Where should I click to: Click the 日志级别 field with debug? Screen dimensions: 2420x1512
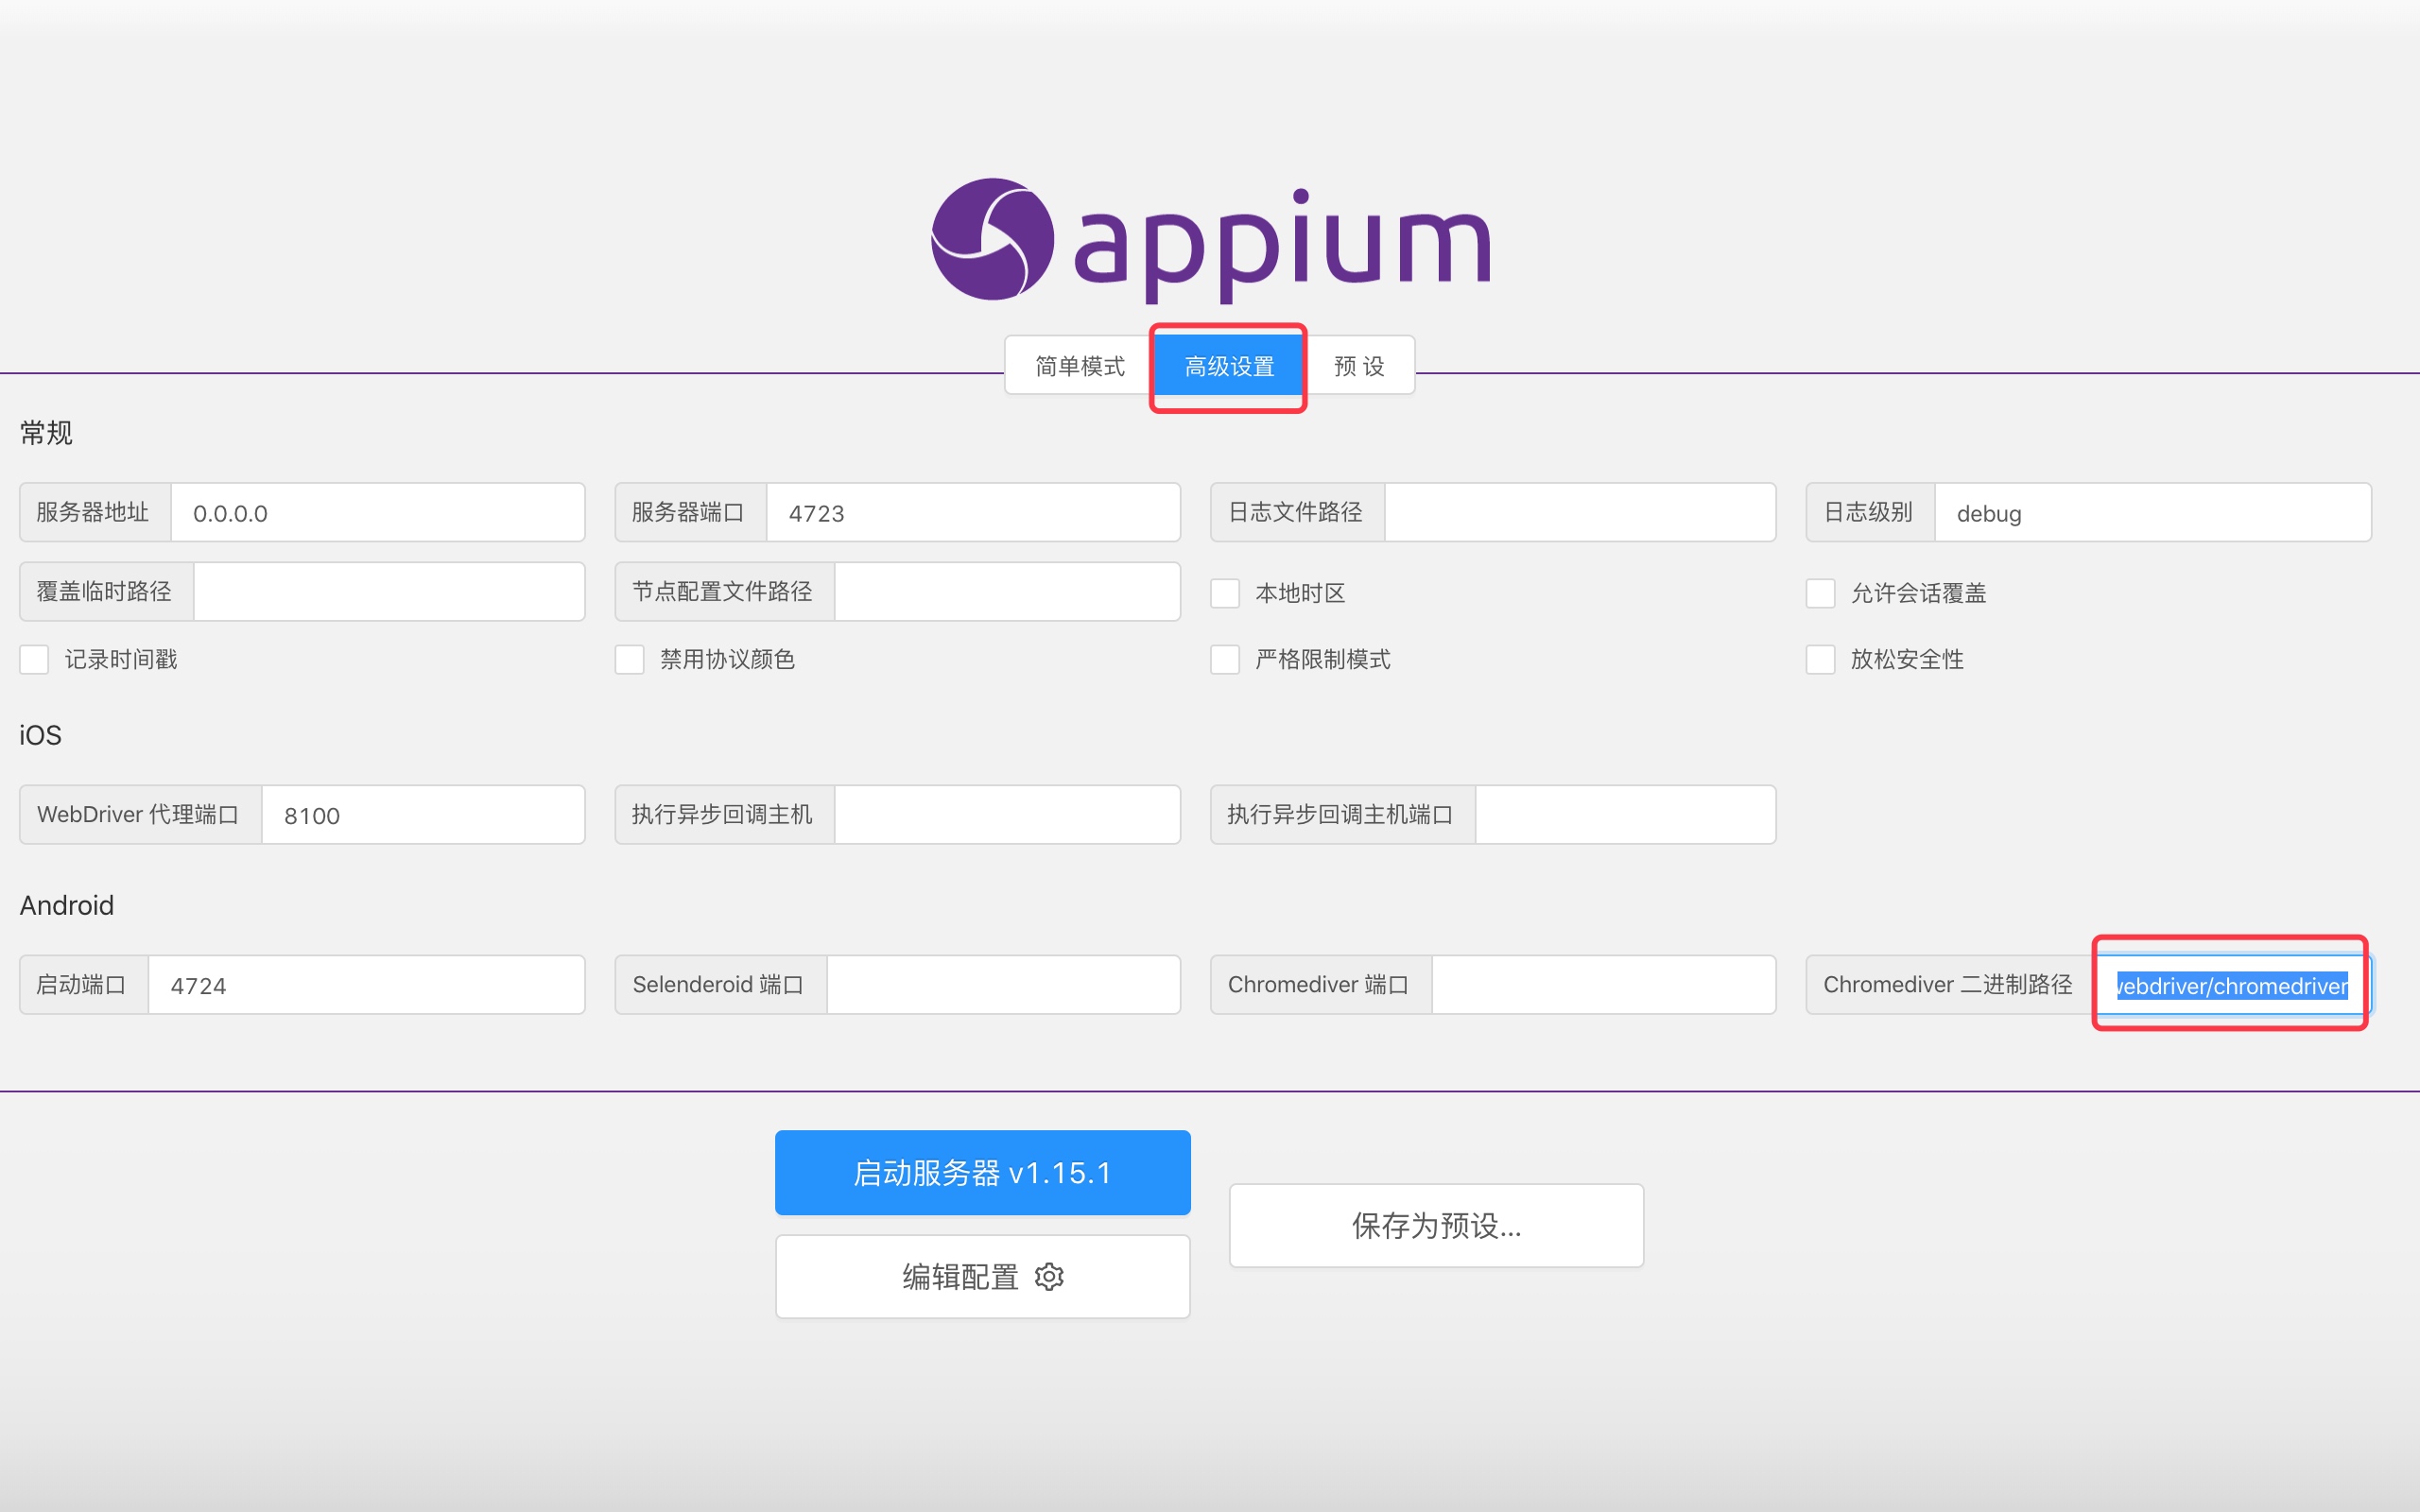coord(2153,513)
